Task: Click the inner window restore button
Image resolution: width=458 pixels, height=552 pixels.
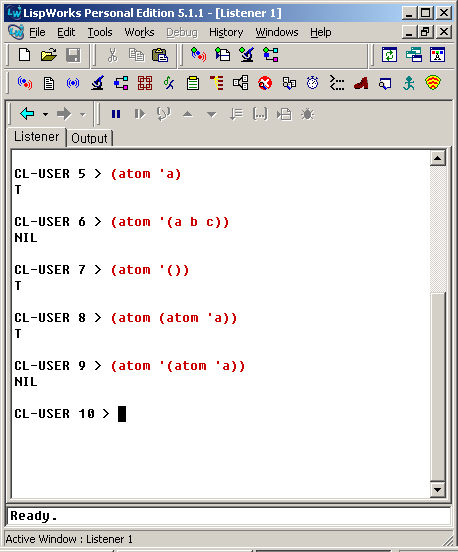Action: click(426, 32)
